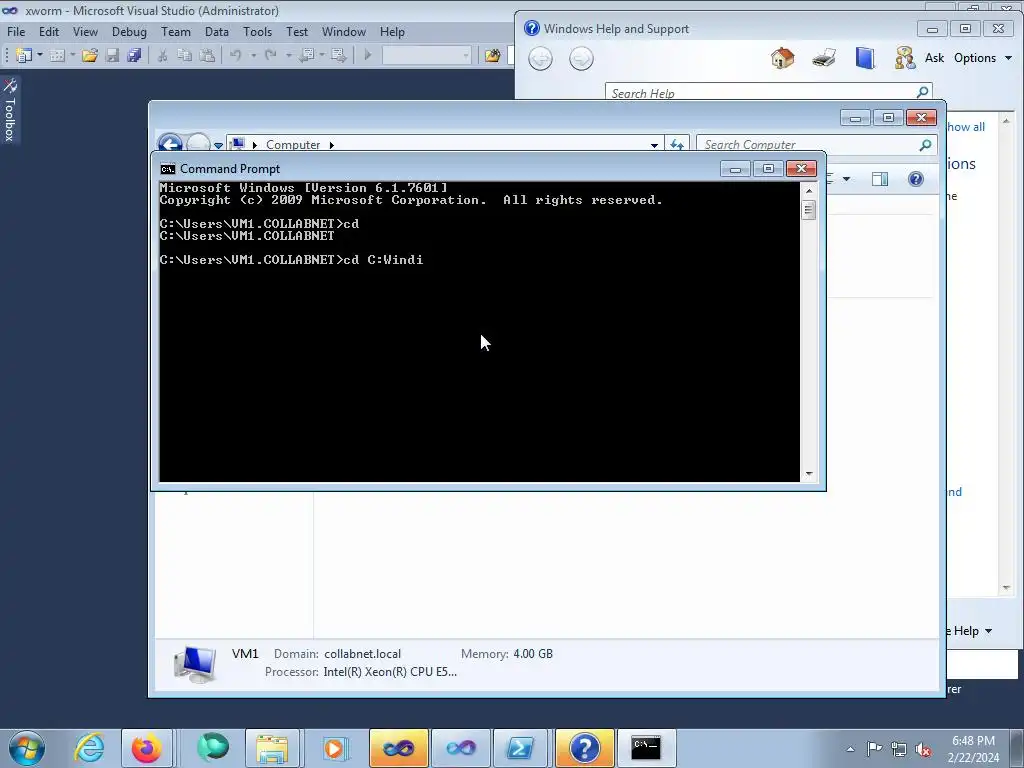Switch to Help and Support taskbar button
The width and height of the screenshot is (1024, 768).
point(584,748)
